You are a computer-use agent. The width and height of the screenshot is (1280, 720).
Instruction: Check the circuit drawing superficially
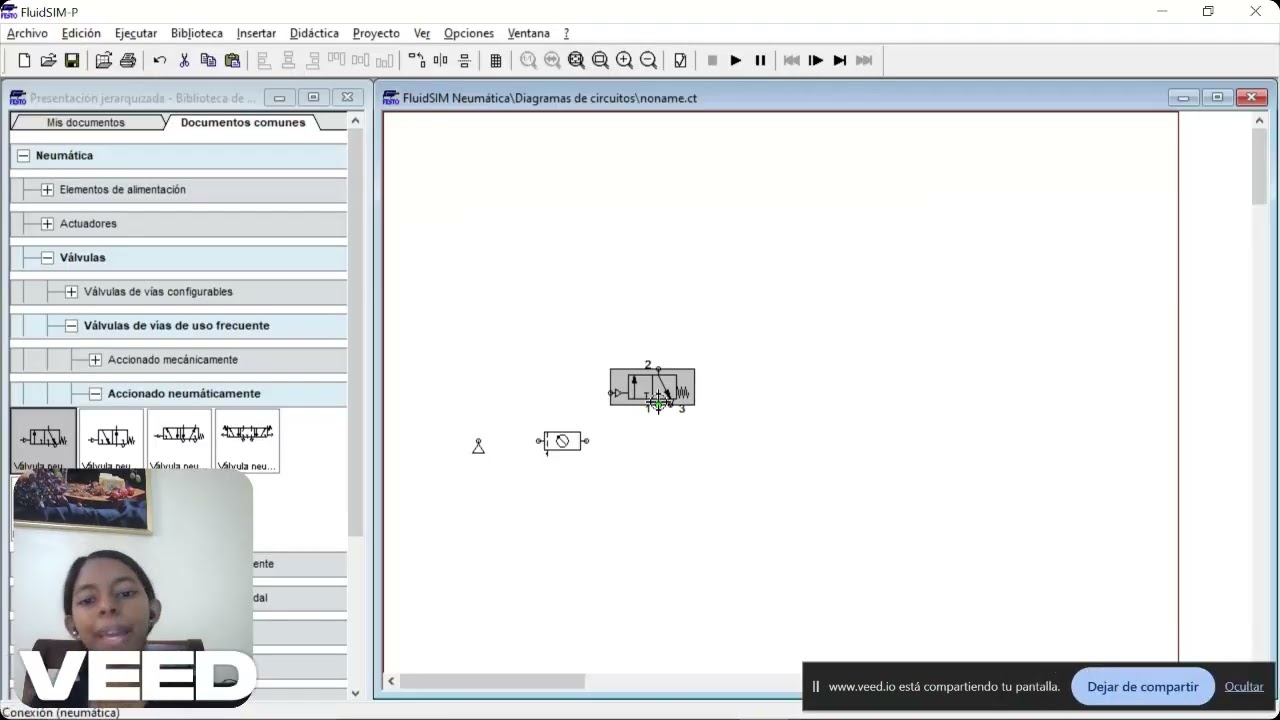coord(680,60)
